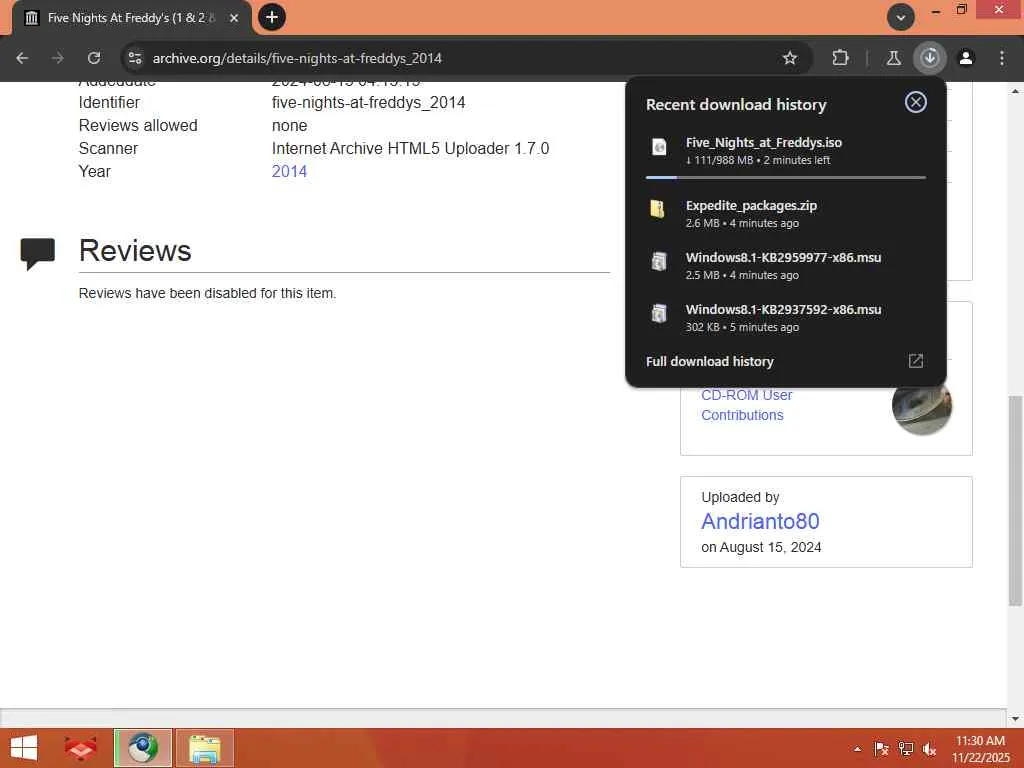Open the Windows Start button
The height and width of the screenshot is (768, 1024).
[24, 748]
